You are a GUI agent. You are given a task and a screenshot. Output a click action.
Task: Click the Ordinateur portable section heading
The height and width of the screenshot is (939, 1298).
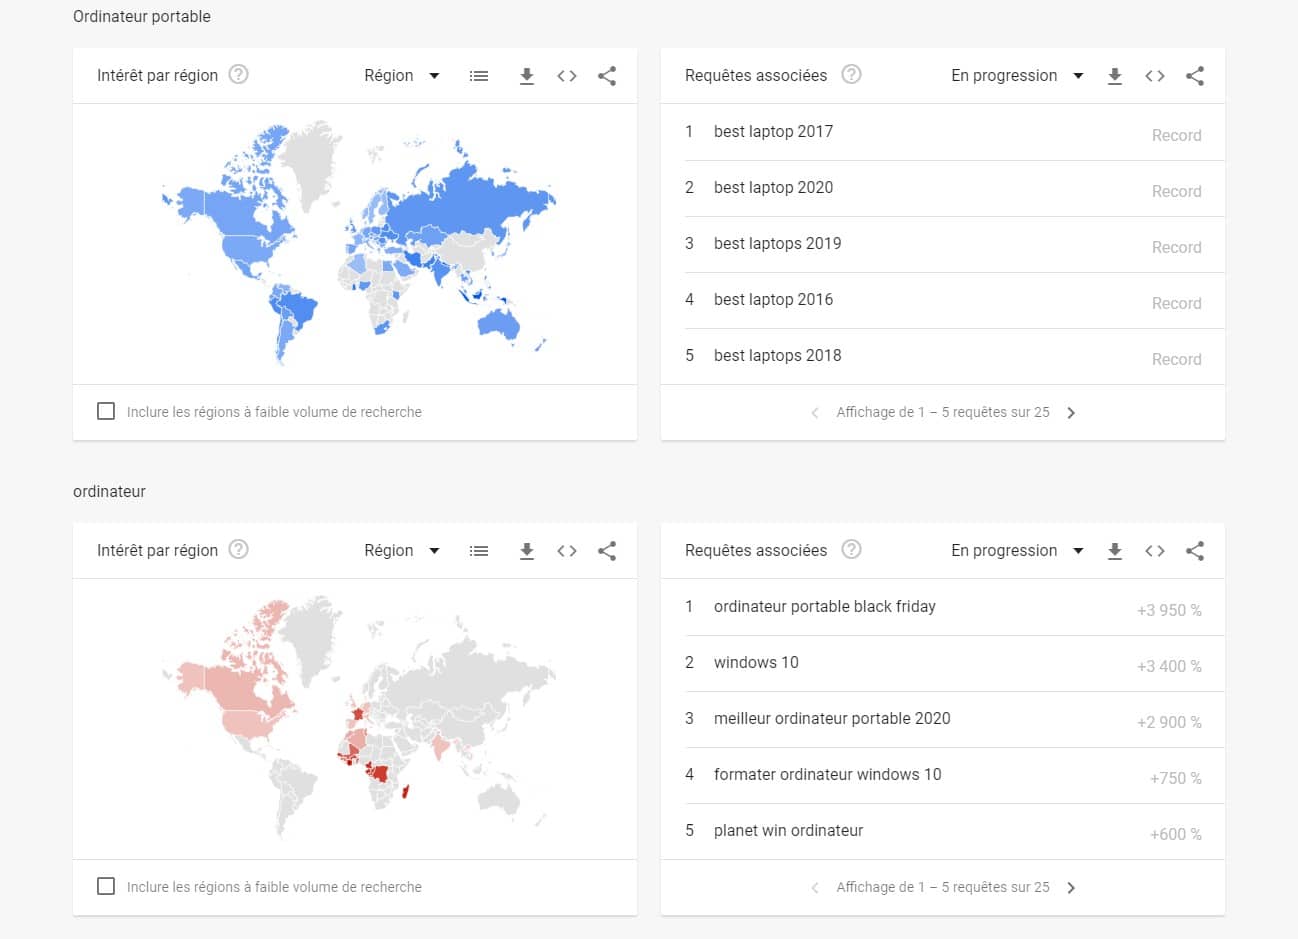pyautogui.click(x=142, y=17)
